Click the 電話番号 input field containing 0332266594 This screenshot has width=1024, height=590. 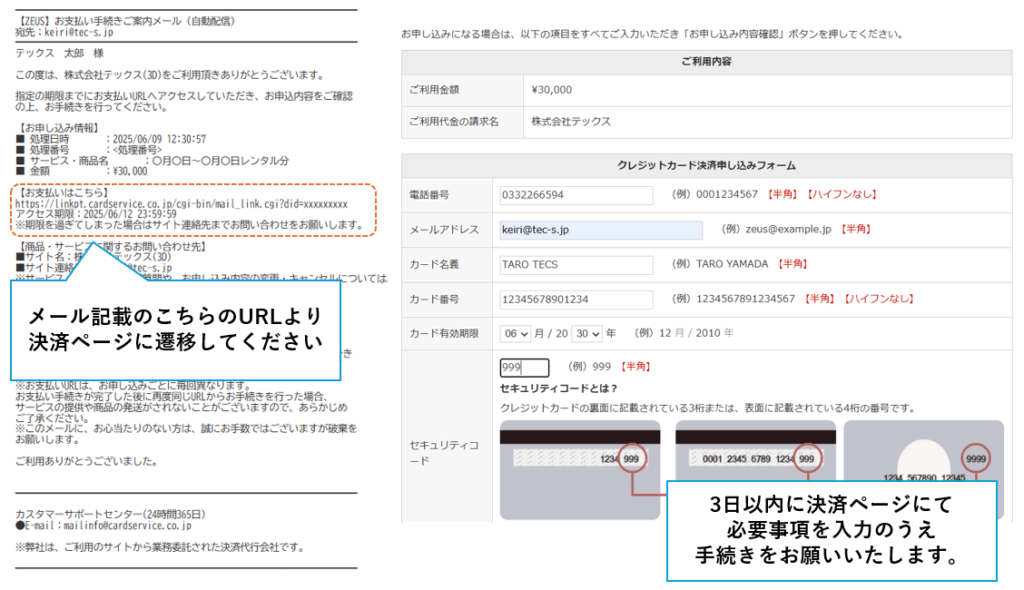tap(576, 195)
